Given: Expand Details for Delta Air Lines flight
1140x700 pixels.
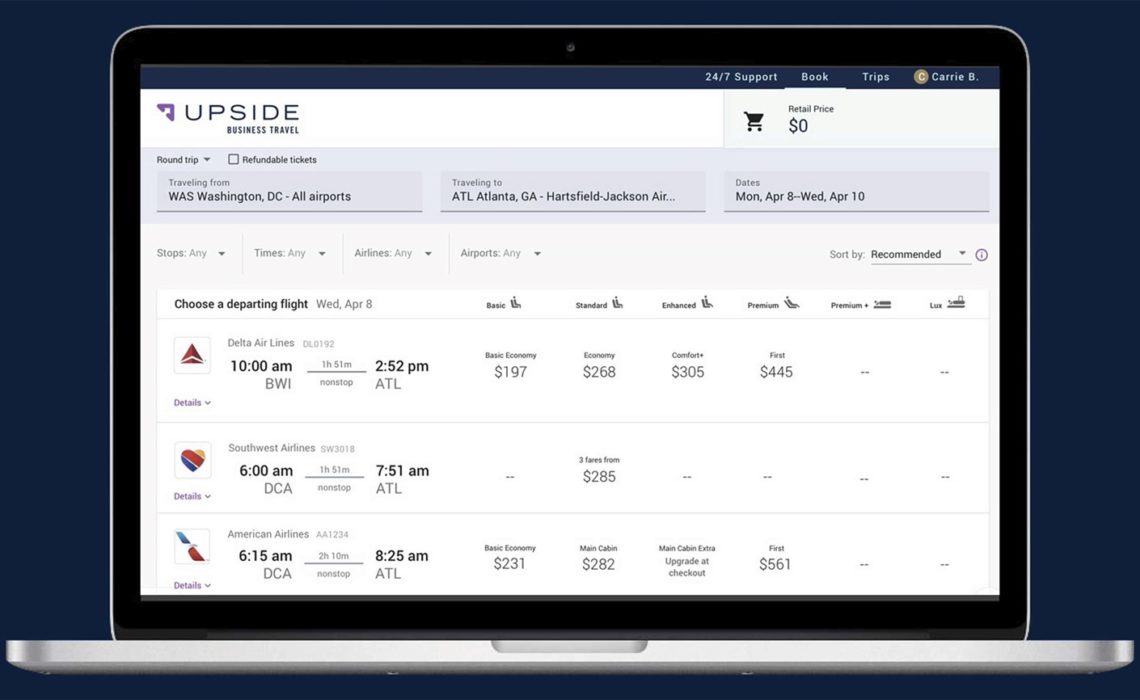Looking at the screenshot, I should click(192, 403).
